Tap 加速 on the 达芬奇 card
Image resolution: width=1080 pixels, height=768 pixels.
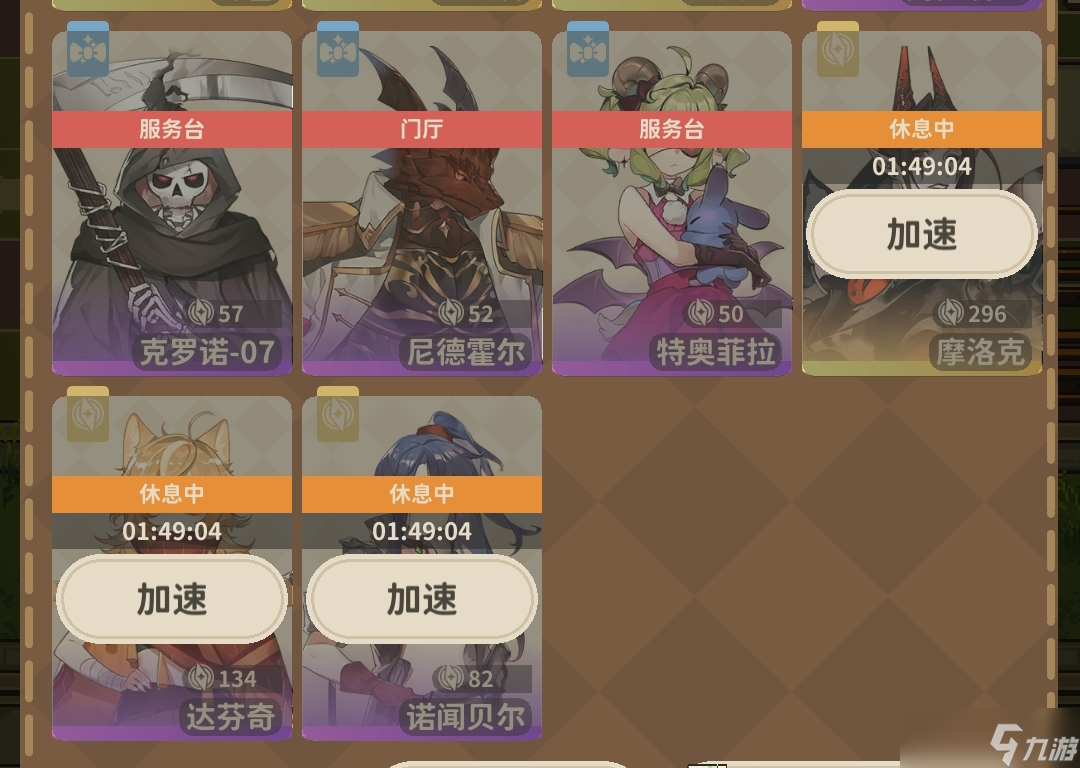(x=172, y=599)
